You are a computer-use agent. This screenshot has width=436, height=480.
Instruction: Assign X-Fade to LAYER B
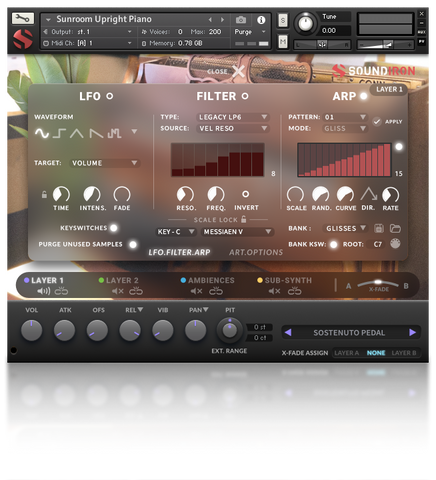coord(404,353)
